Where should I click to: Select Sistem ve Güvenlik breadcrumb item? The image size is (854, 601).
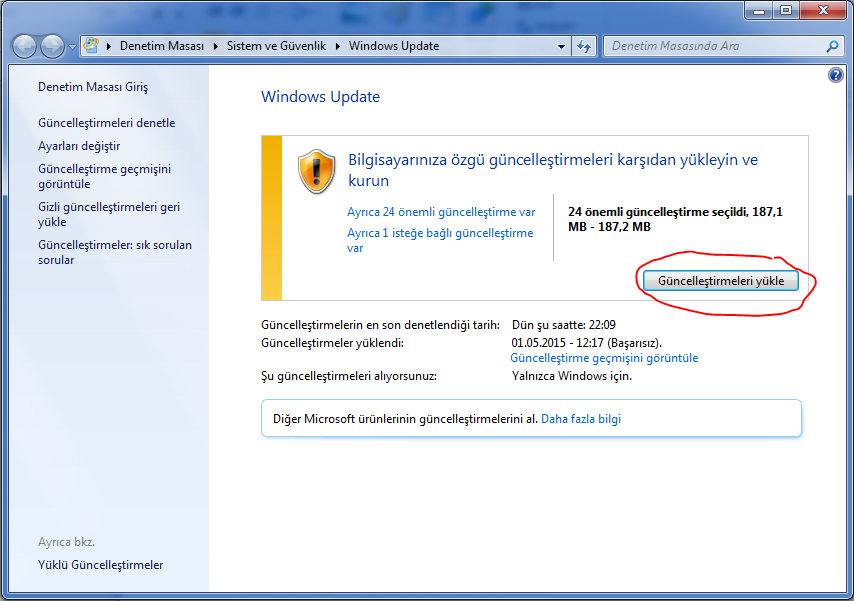tap(276, 46)
